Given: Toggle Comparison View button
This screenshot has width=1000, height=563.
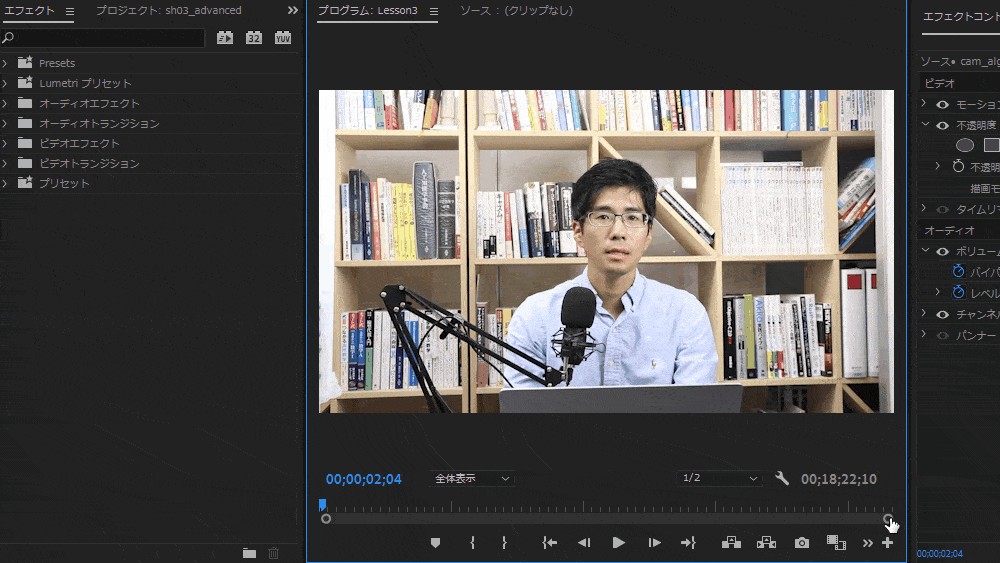Looking at the screenshot, I should pos(836,543).
